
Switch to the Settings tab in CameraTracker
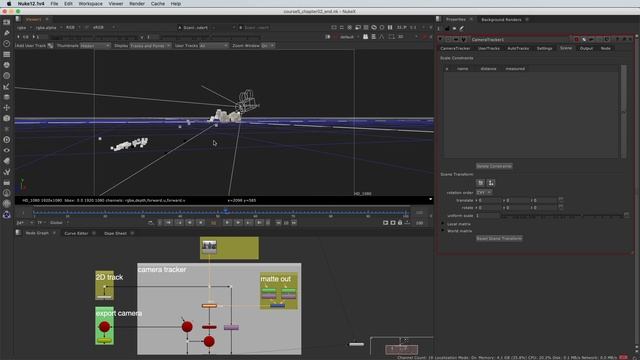[544, 49]
